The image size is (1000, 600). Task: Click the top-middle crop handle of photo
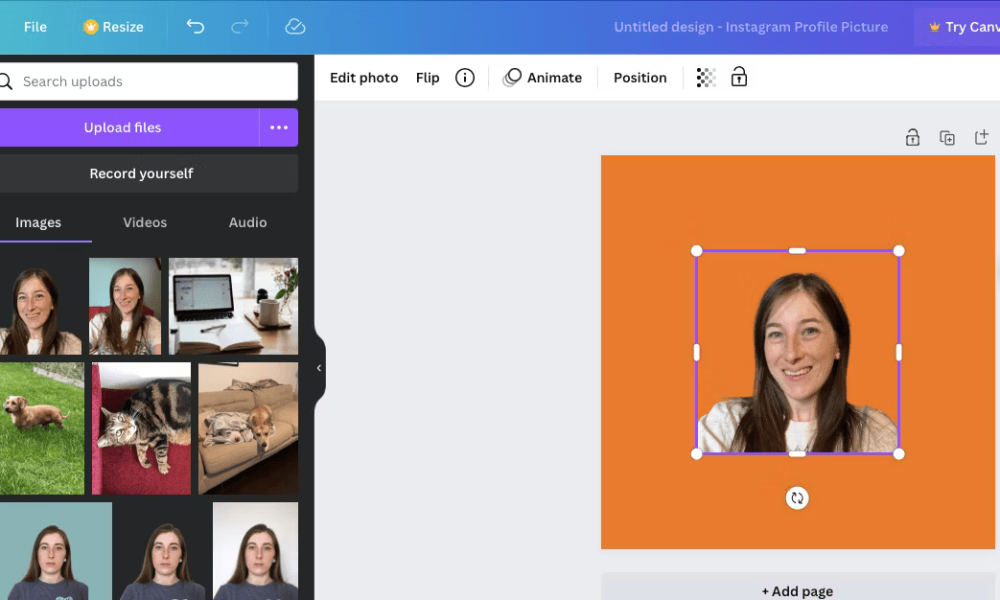(797, 251)
